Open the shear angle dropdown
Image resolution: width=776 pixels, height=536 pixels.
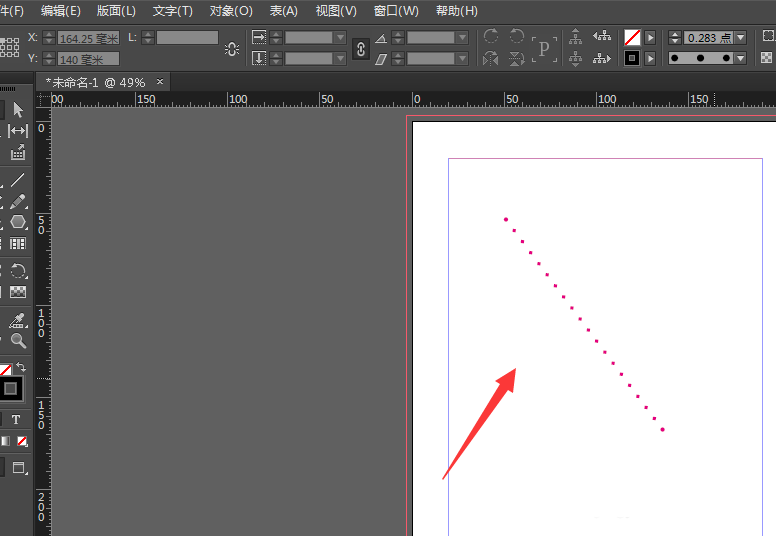click(x=462, y=58)
